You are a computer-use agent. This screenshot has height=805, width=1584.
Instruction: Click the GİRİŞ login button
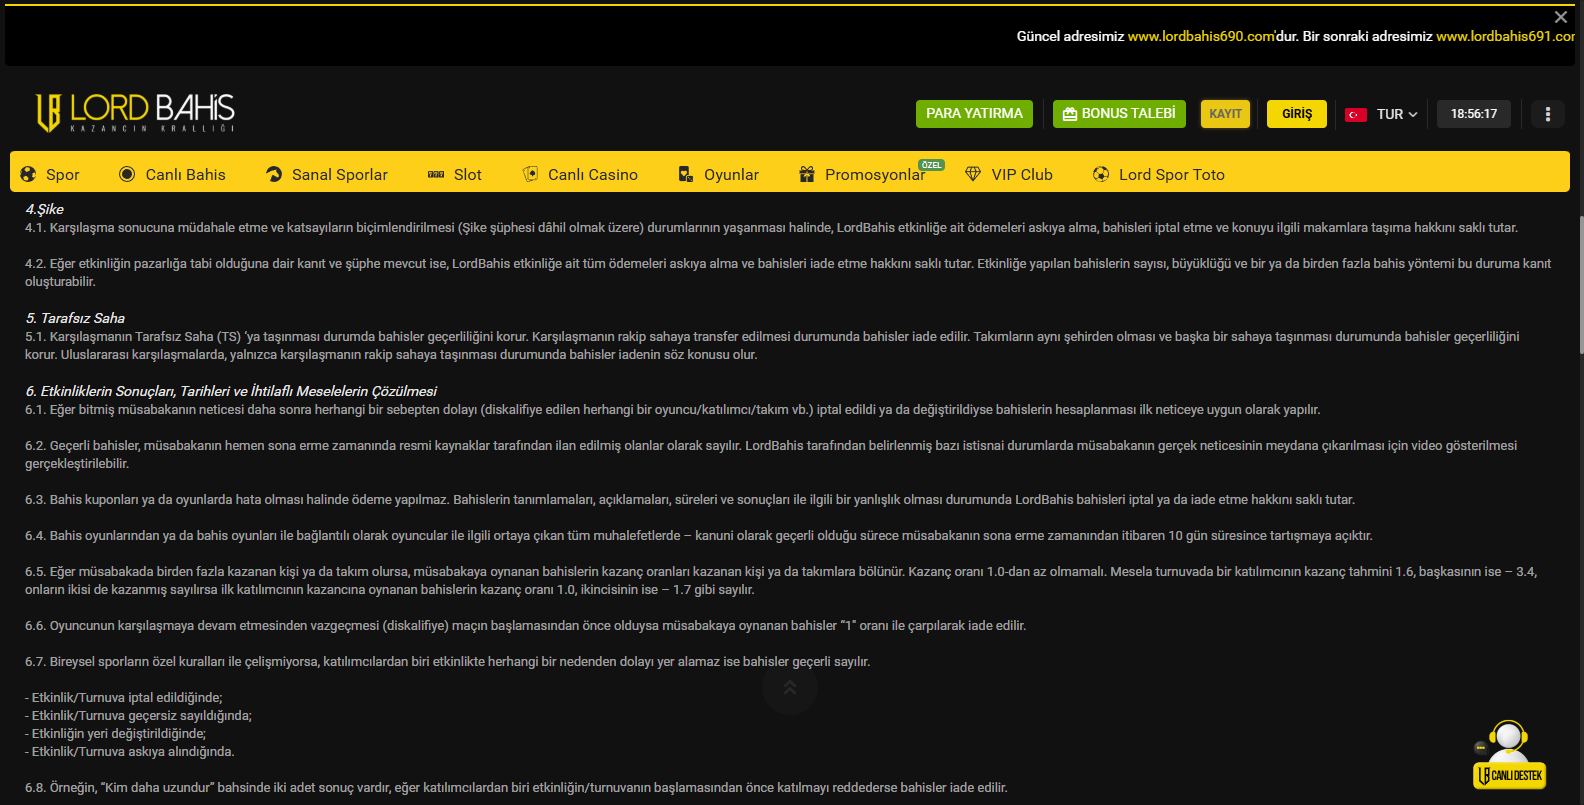click(x=1297, y=114)
